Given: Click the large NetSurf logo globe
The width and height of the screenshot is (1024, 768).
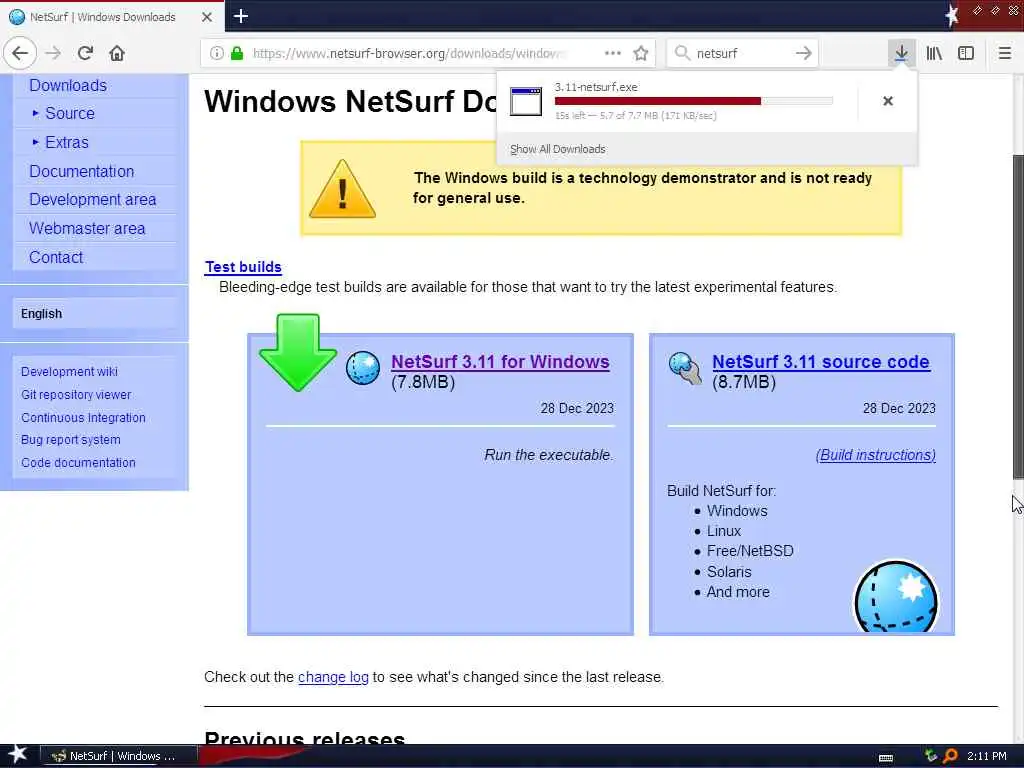Looking at the screenshot, I should (896, 597).
